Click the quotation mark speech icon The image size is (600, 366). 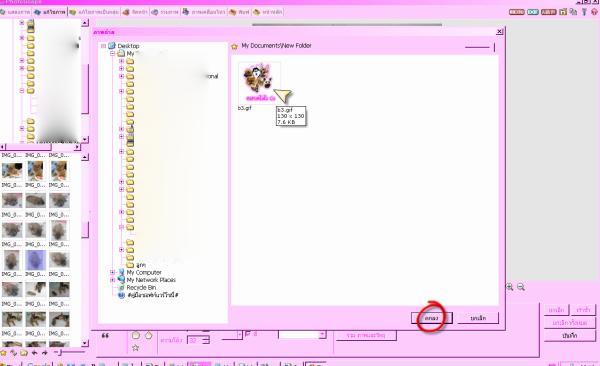[x=105, y=336]
